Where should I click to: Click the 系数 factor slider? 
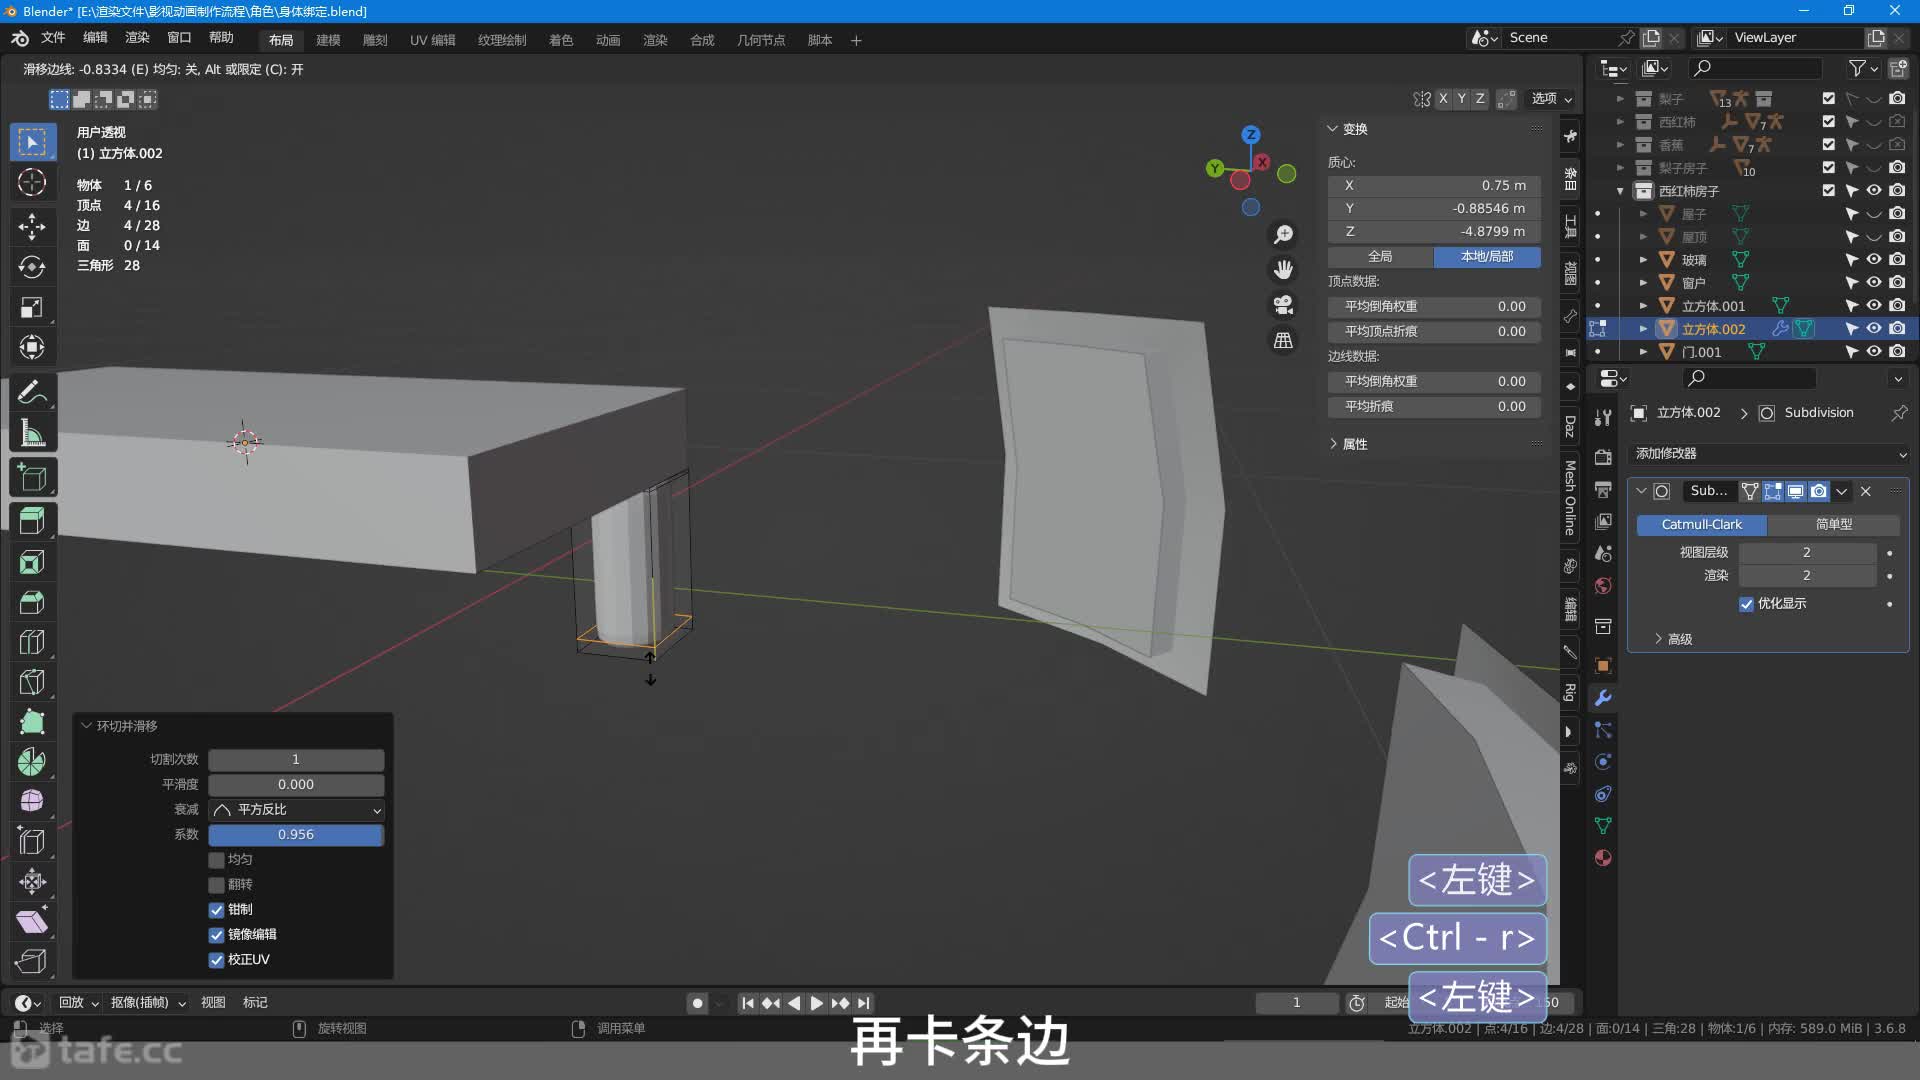296,835
